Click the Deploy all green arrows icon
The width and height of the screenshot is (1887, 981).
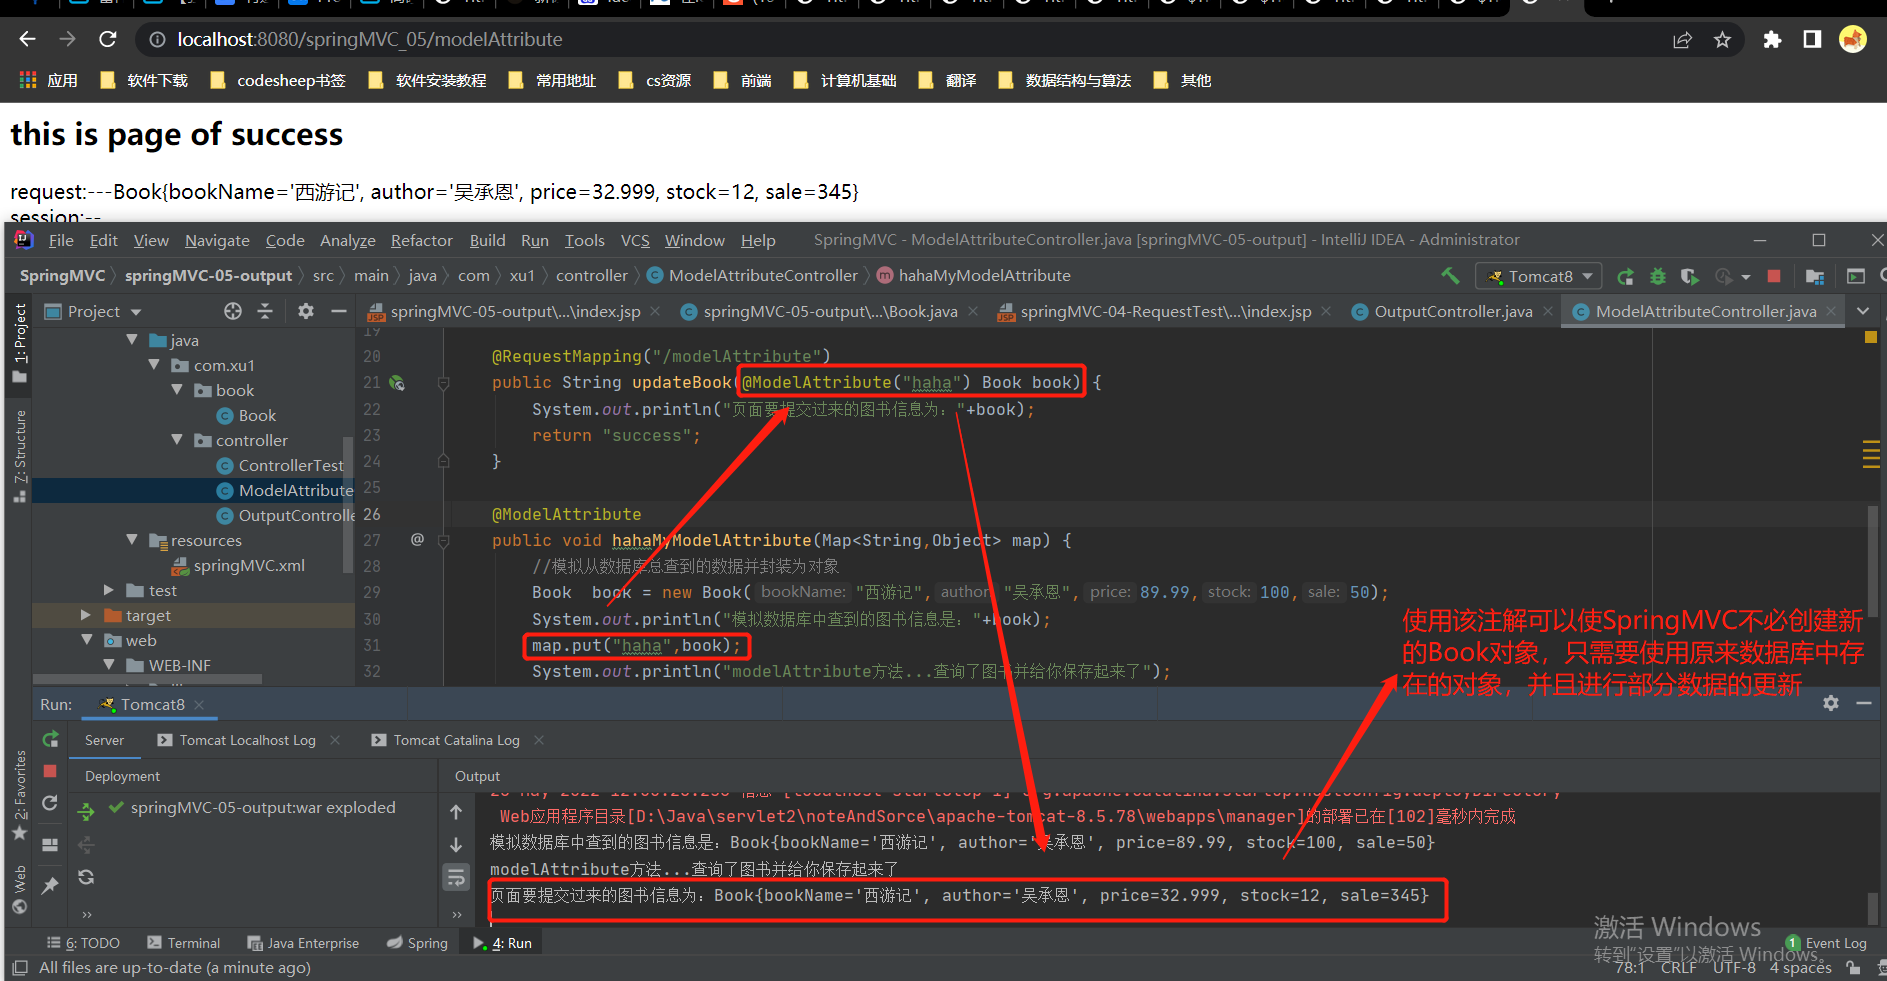(87, 811)
